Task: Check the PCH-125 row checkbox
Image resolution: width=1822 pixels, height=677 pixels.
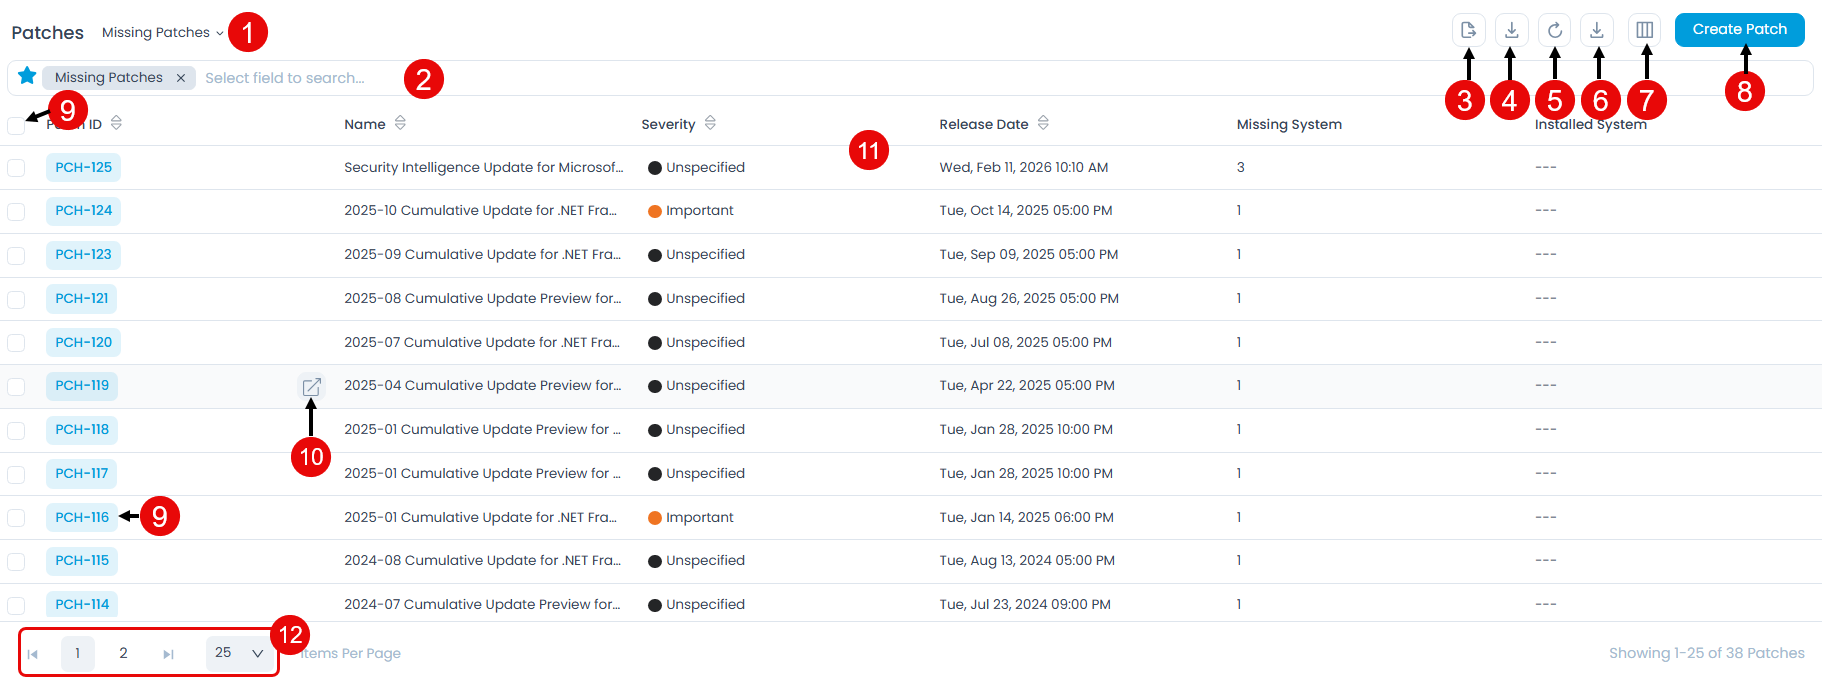Action: coord(16,168)
